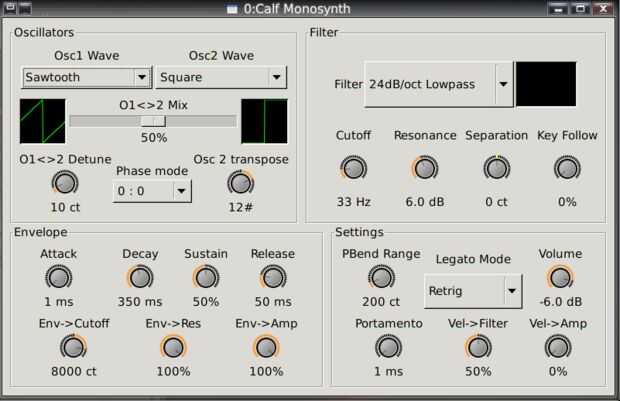Close the Calf Monosynth window

coord(603,8)
